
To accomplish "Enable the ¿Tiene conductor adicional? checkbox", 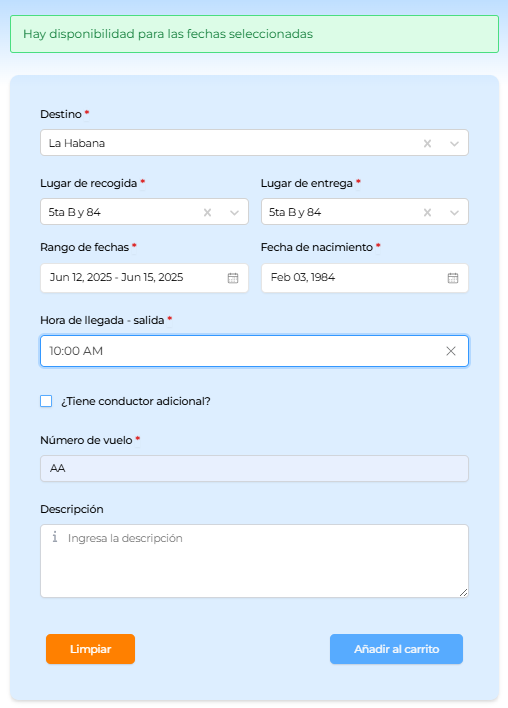I will [x=46, y=401].
